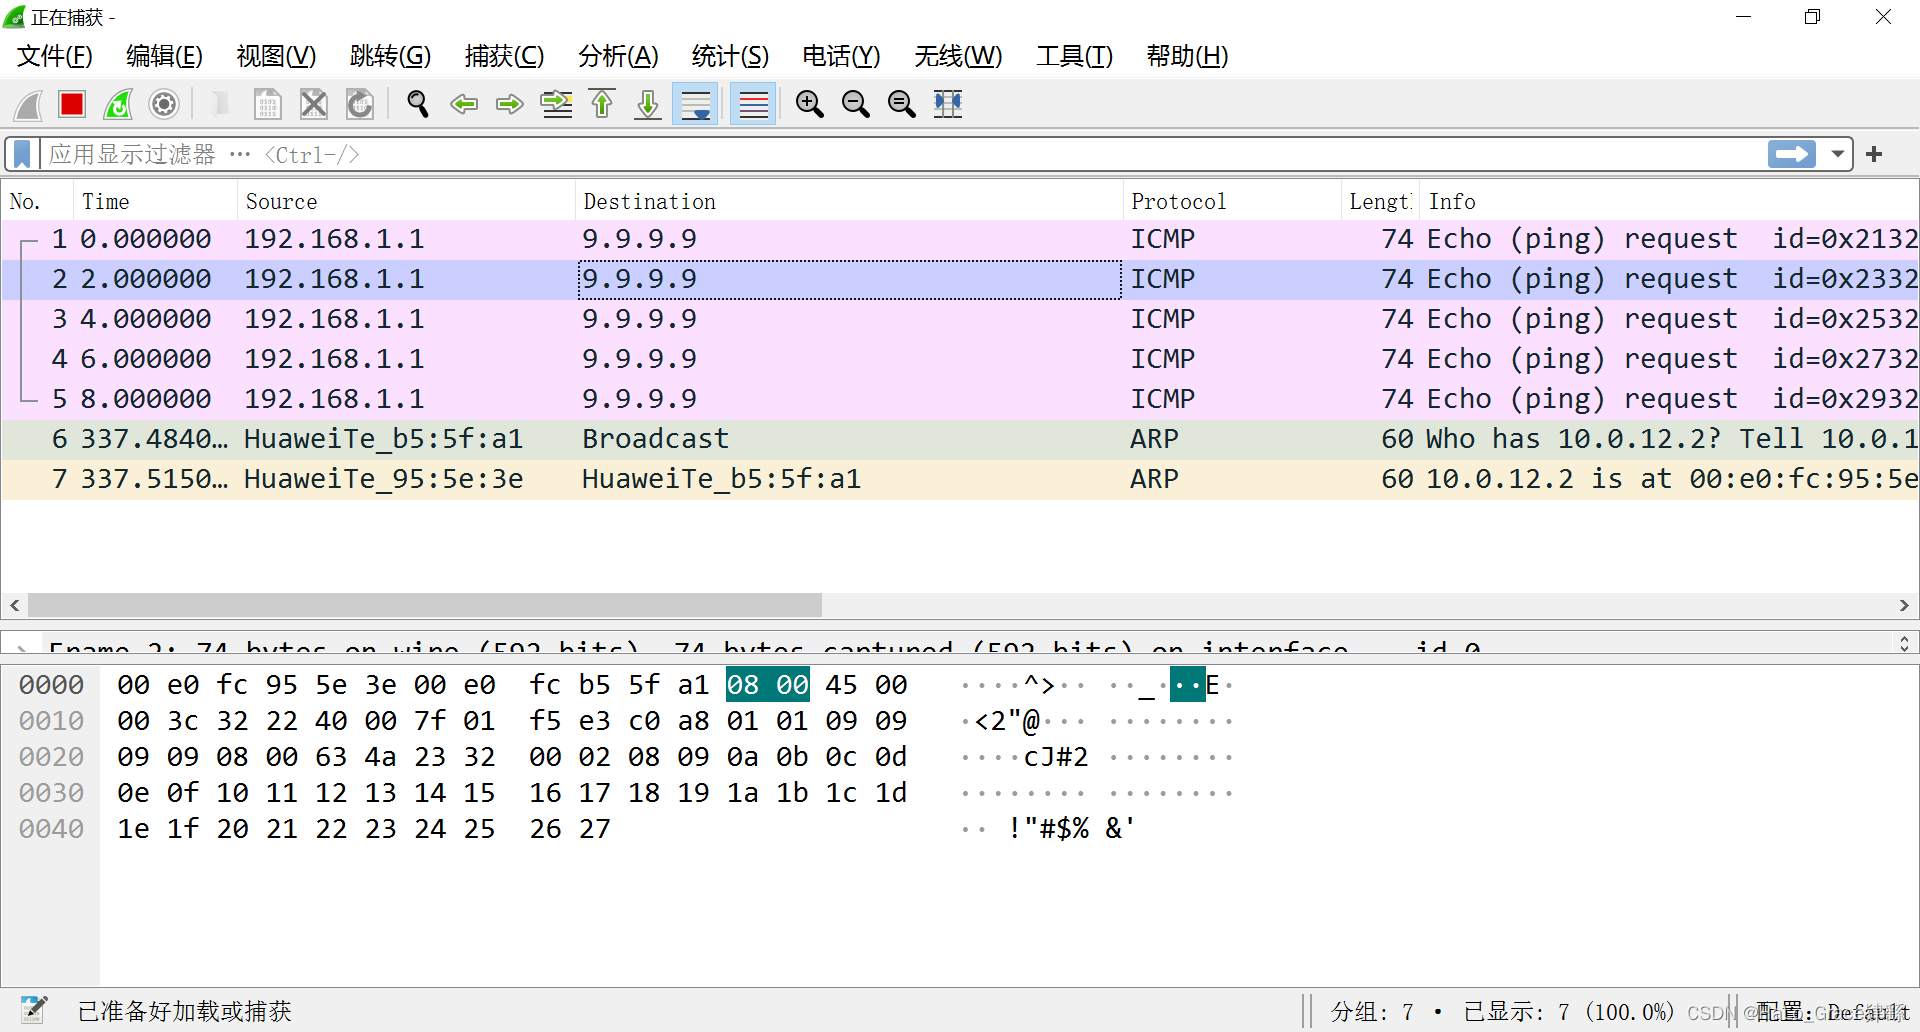The width and height of the screenshot is (1920, 1032).
Task: Restart the current capture
Action: tap(118, 104)
